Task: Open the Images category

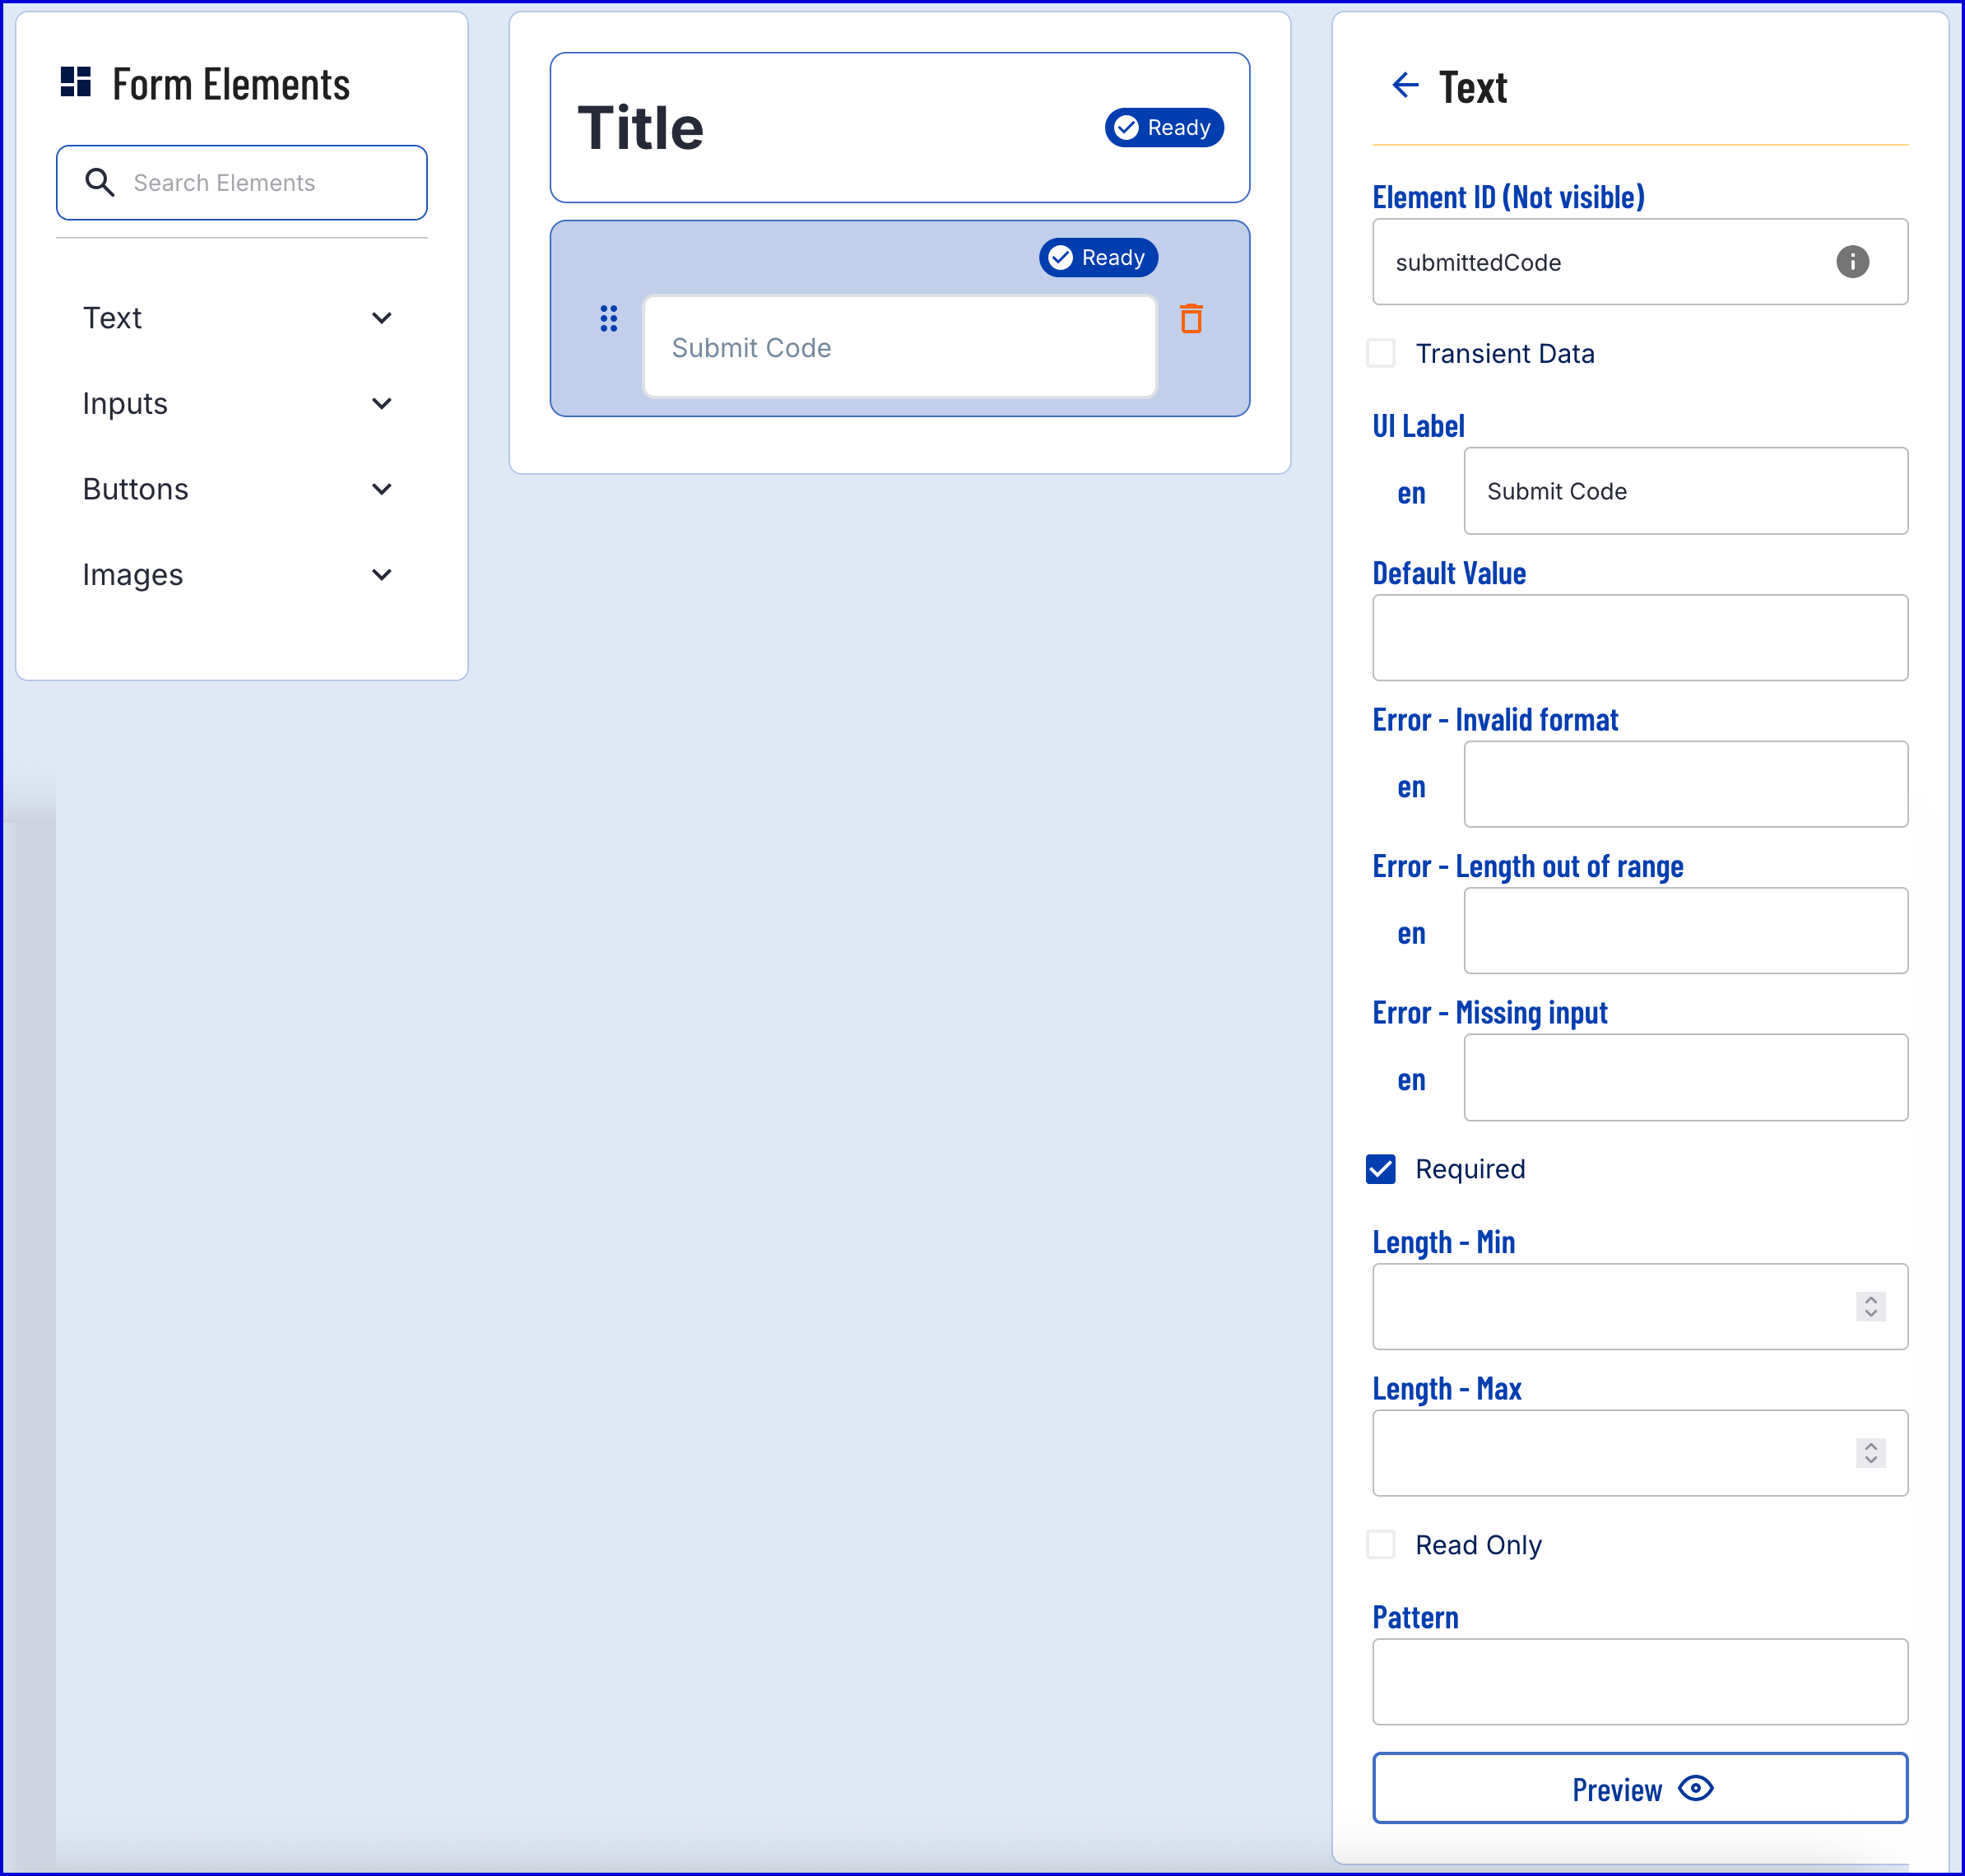Action: tap(381, 575)
